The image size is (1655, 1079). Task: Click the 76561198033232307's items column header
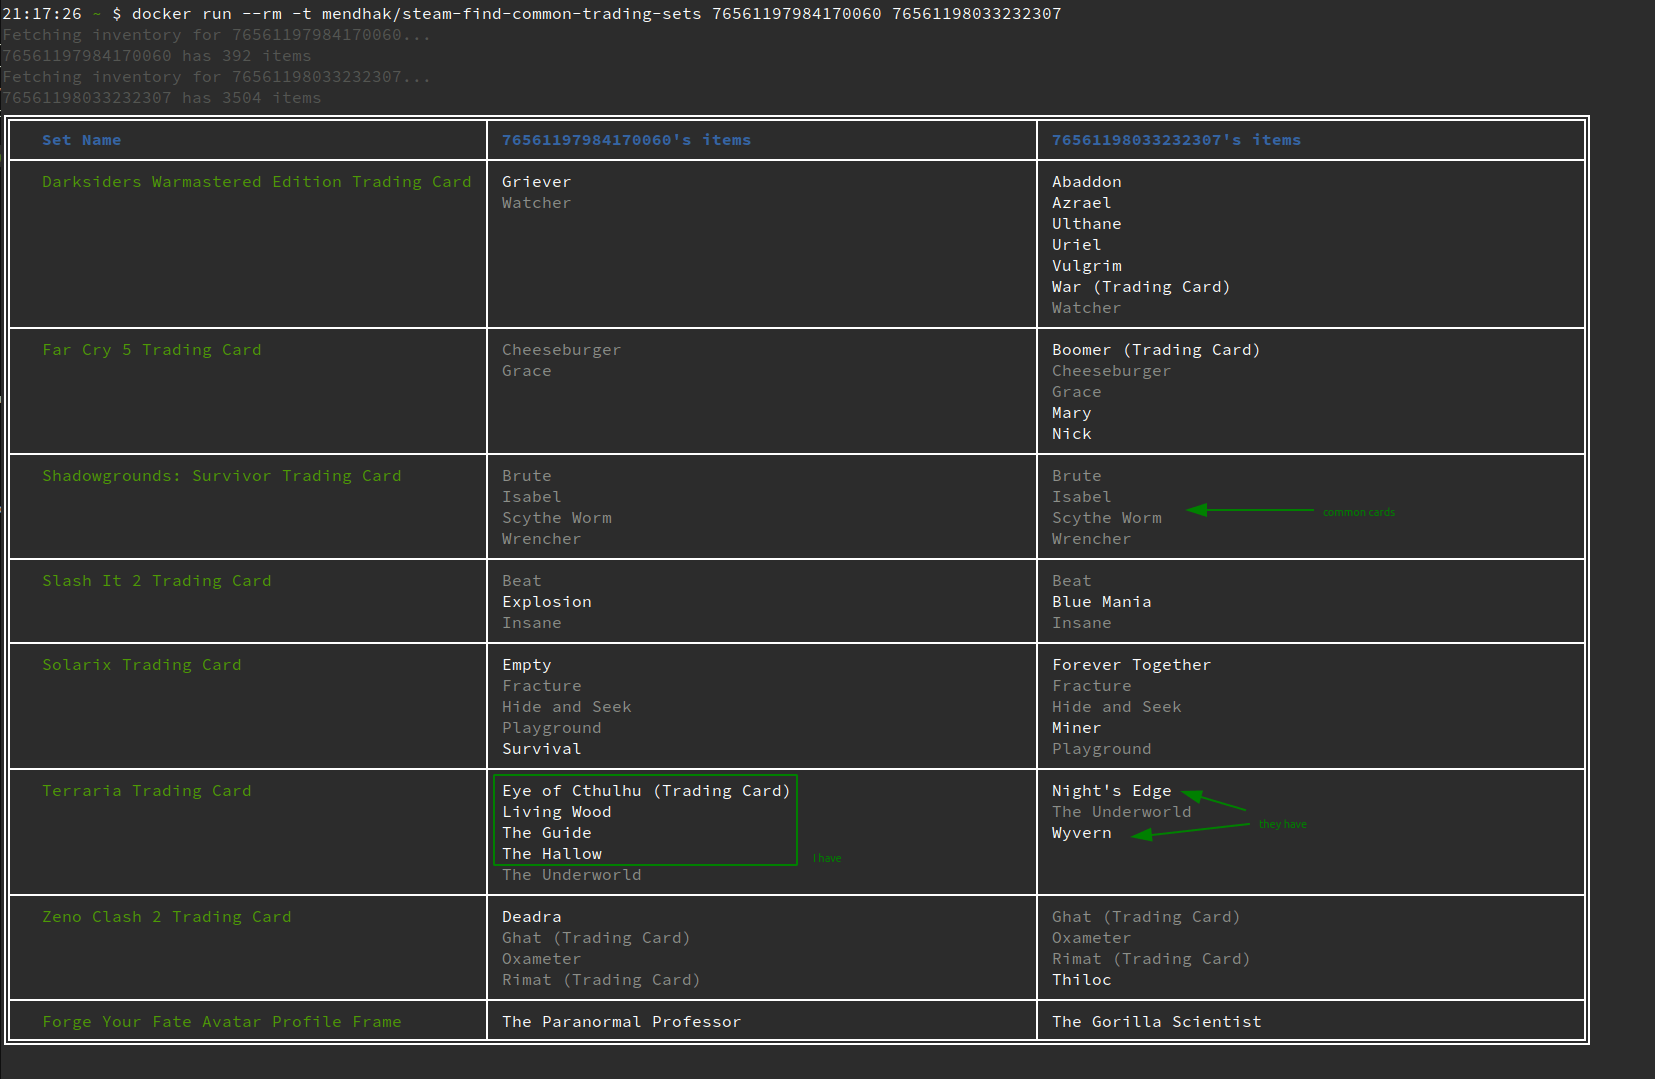click(1176, 140)
